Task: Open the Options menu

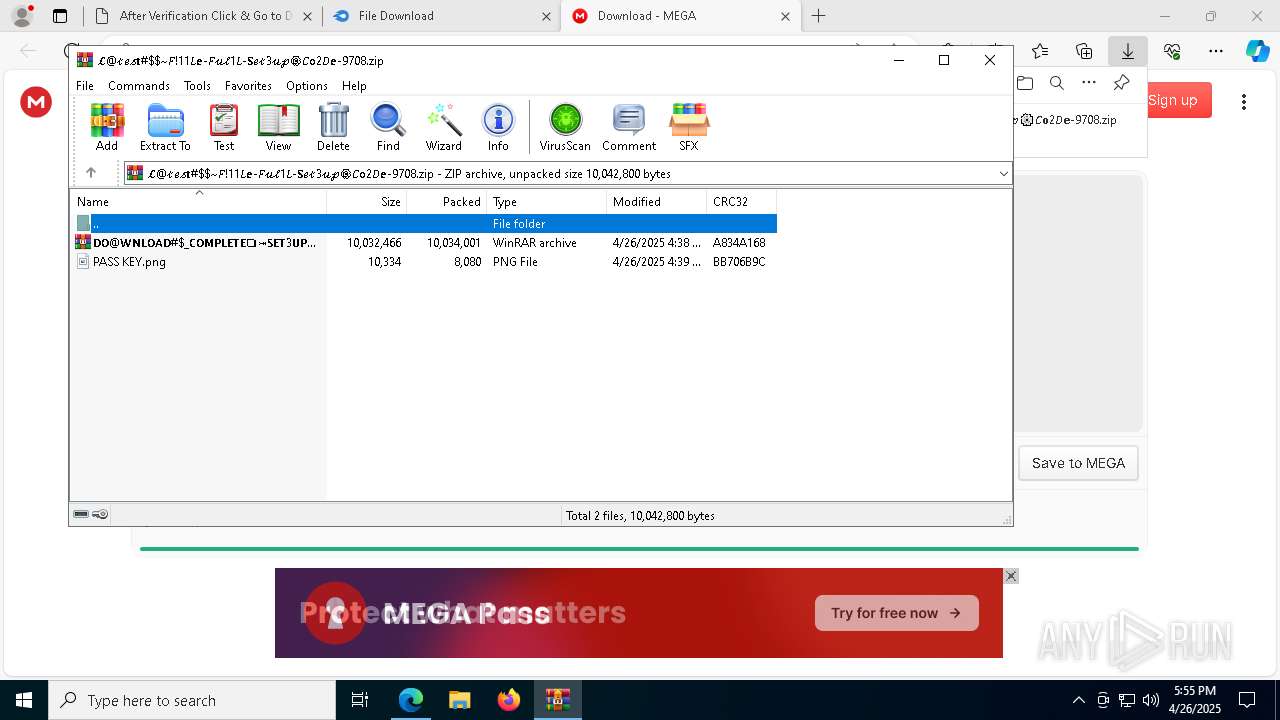Action: click(x=307, y=86)
